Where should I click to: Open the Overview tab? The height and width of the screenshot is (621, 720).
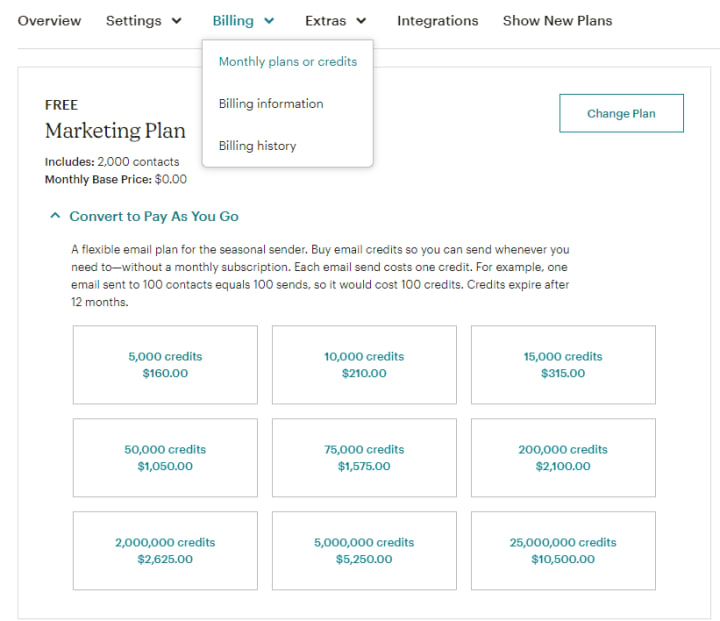49,21
